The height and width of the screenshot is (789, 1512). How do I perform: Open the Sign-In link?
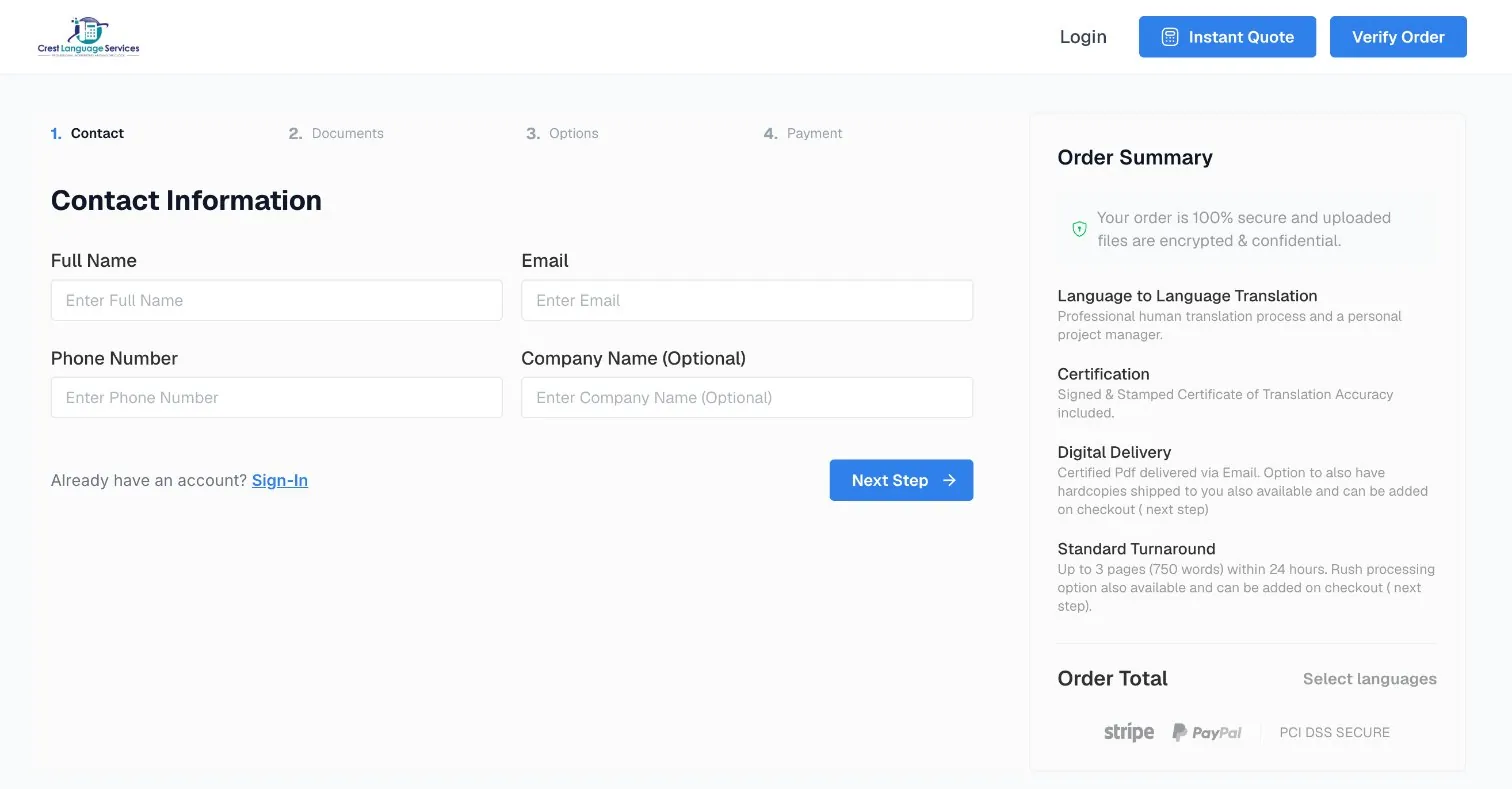(280, 480)
